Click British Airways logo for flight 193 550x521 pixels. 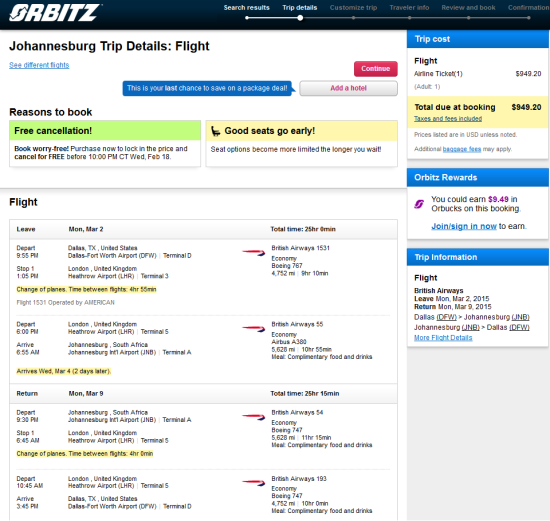point(253,483)
